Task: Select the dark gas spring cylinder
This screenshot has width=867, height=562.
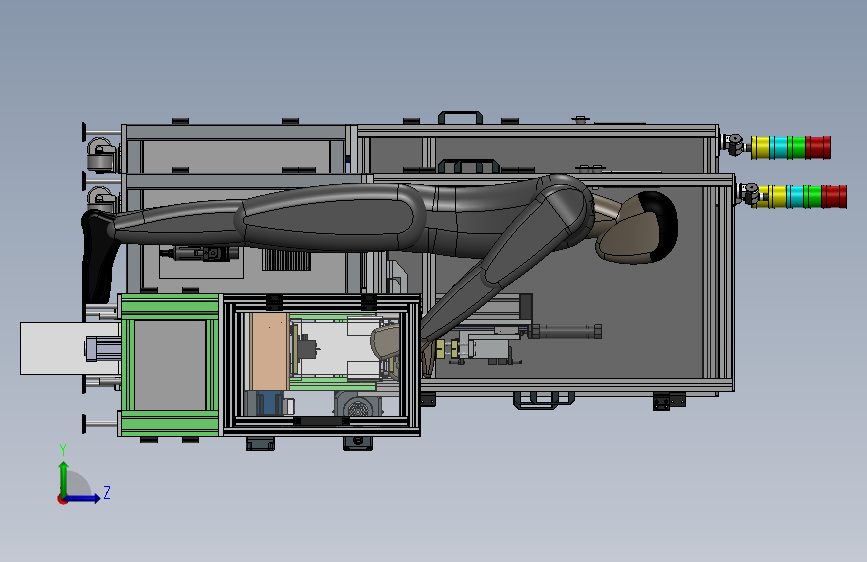Action: [565, 331]
